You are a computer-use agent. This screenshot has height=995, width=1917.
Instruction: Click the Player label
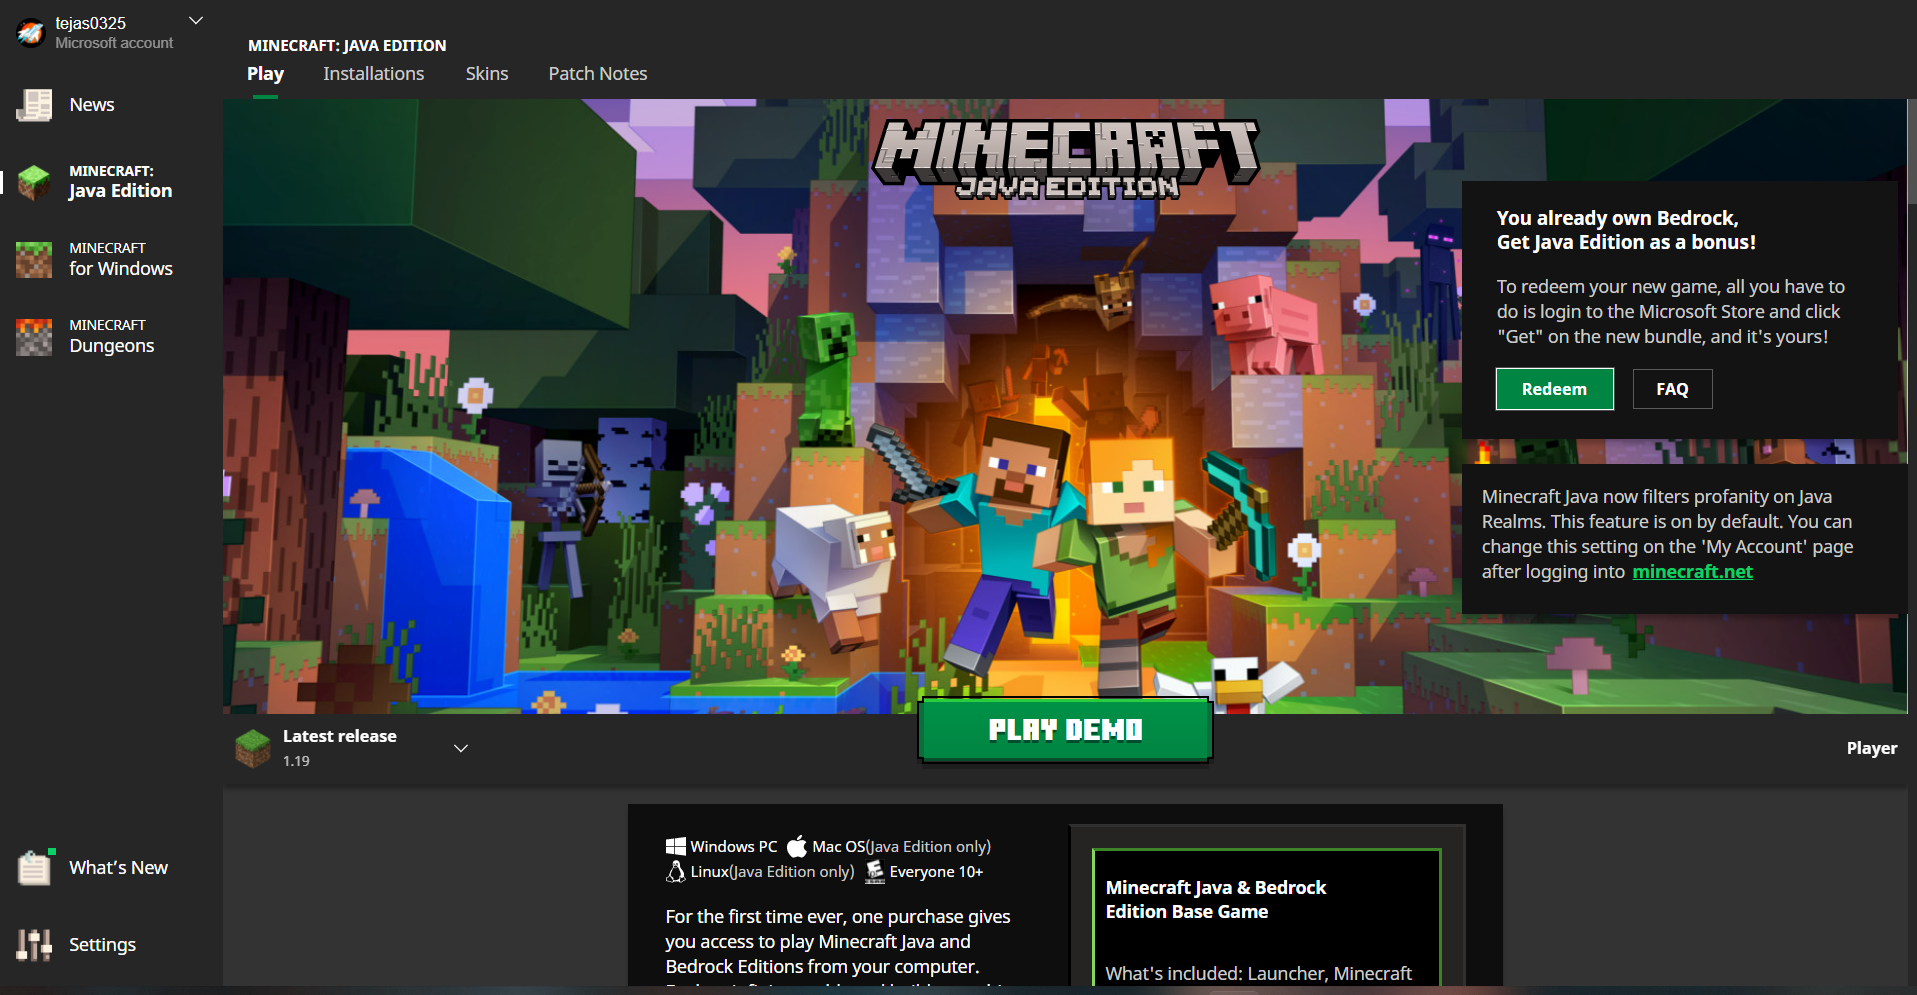[x=1871, y=748]
